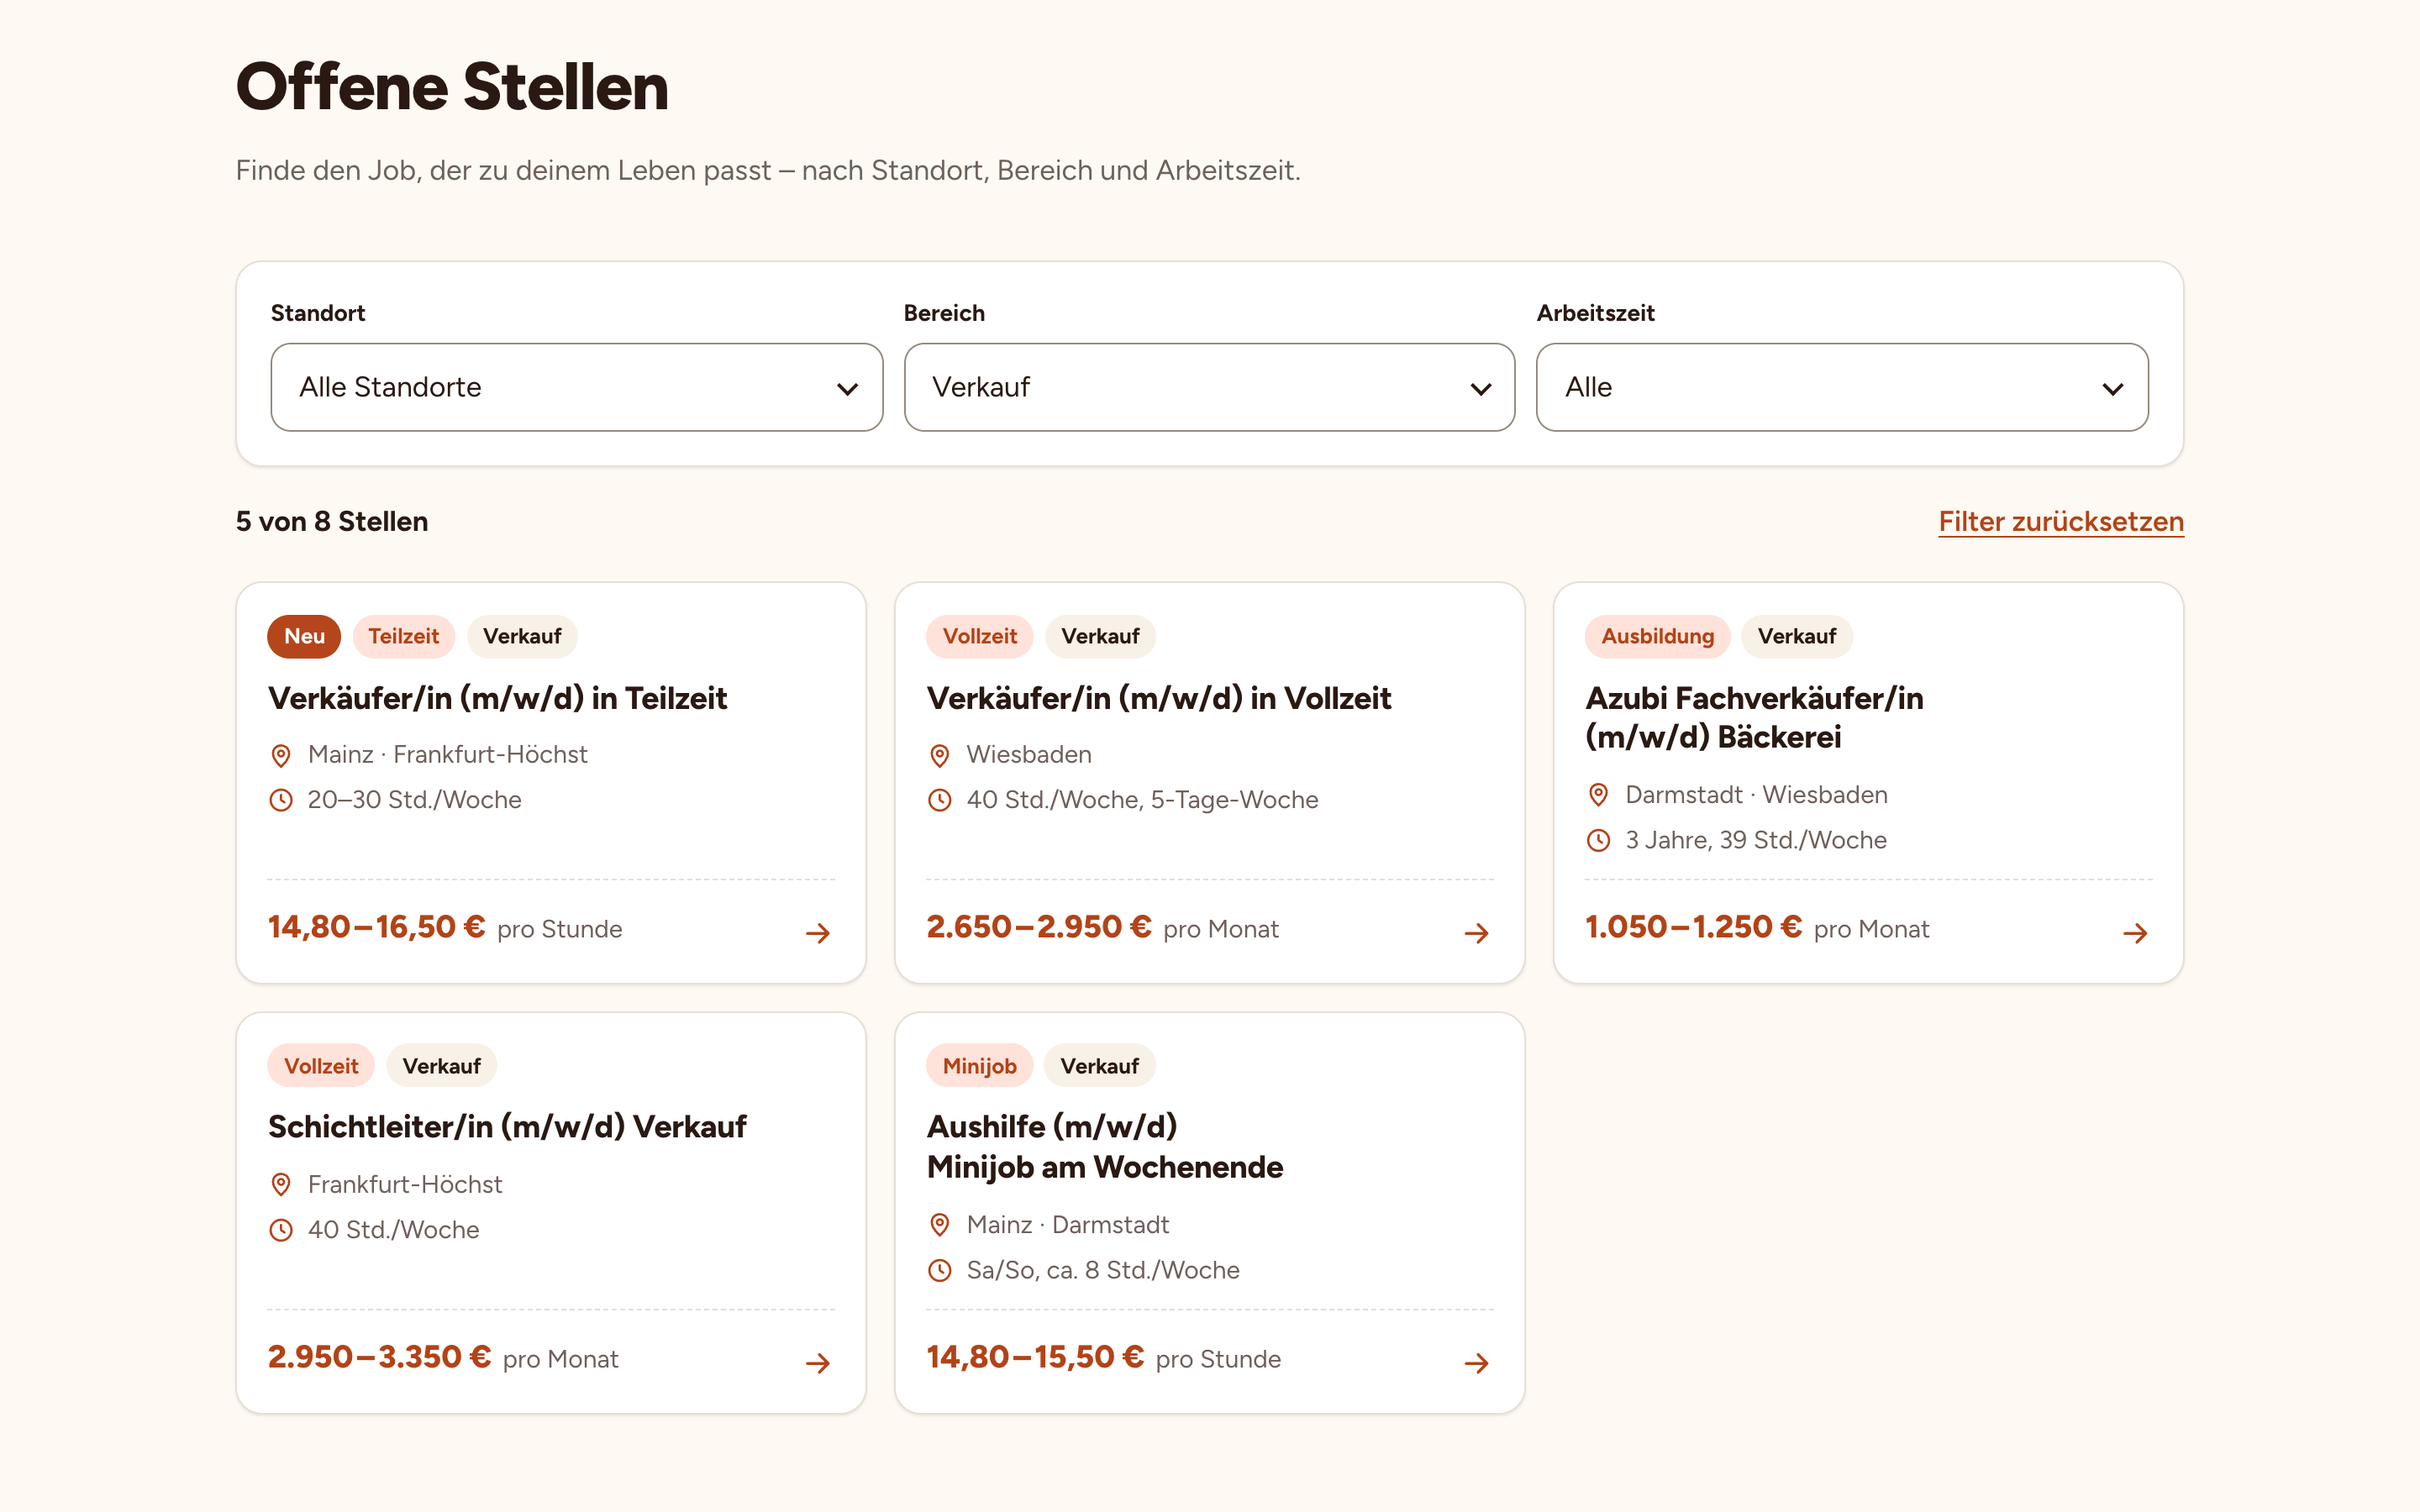Click location pin beside Frankfurt-Höchst in the Schichtleiter card

coord(281,1185)
